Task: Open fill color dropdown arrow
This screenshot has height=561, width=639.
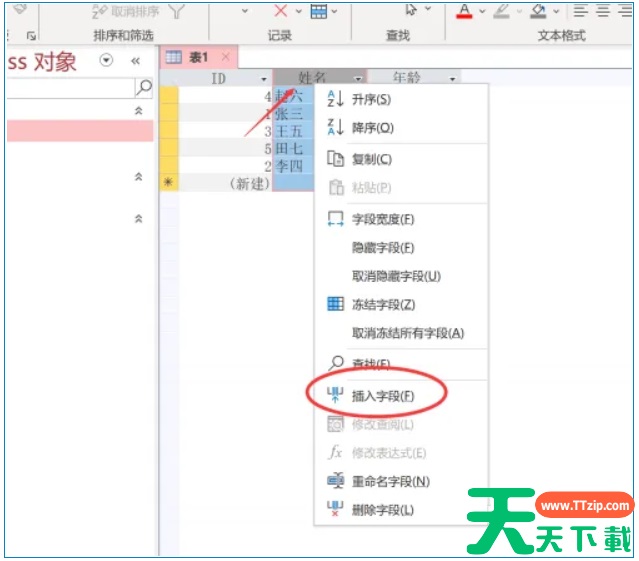Action: [x=556, y=11]
